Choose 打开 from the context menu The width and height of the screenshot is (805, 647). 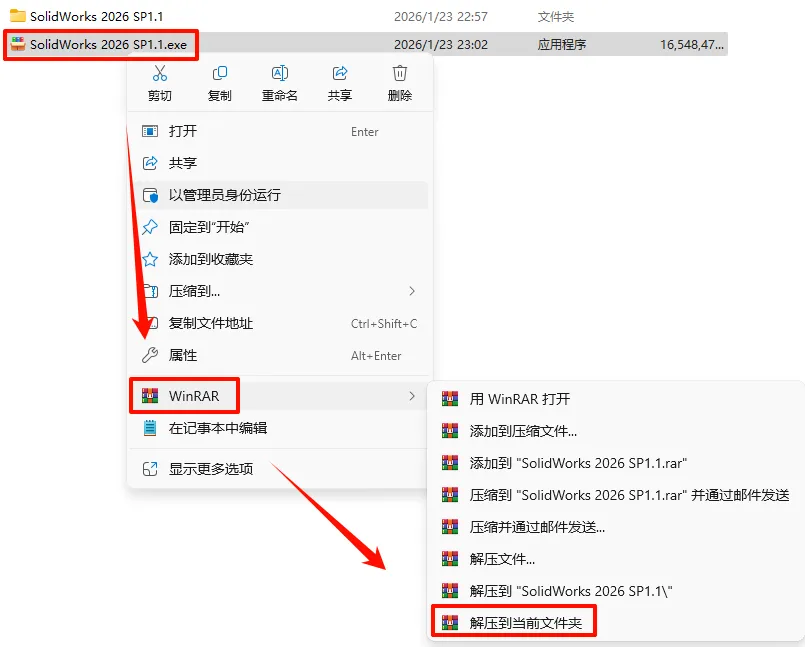(277, 131)
